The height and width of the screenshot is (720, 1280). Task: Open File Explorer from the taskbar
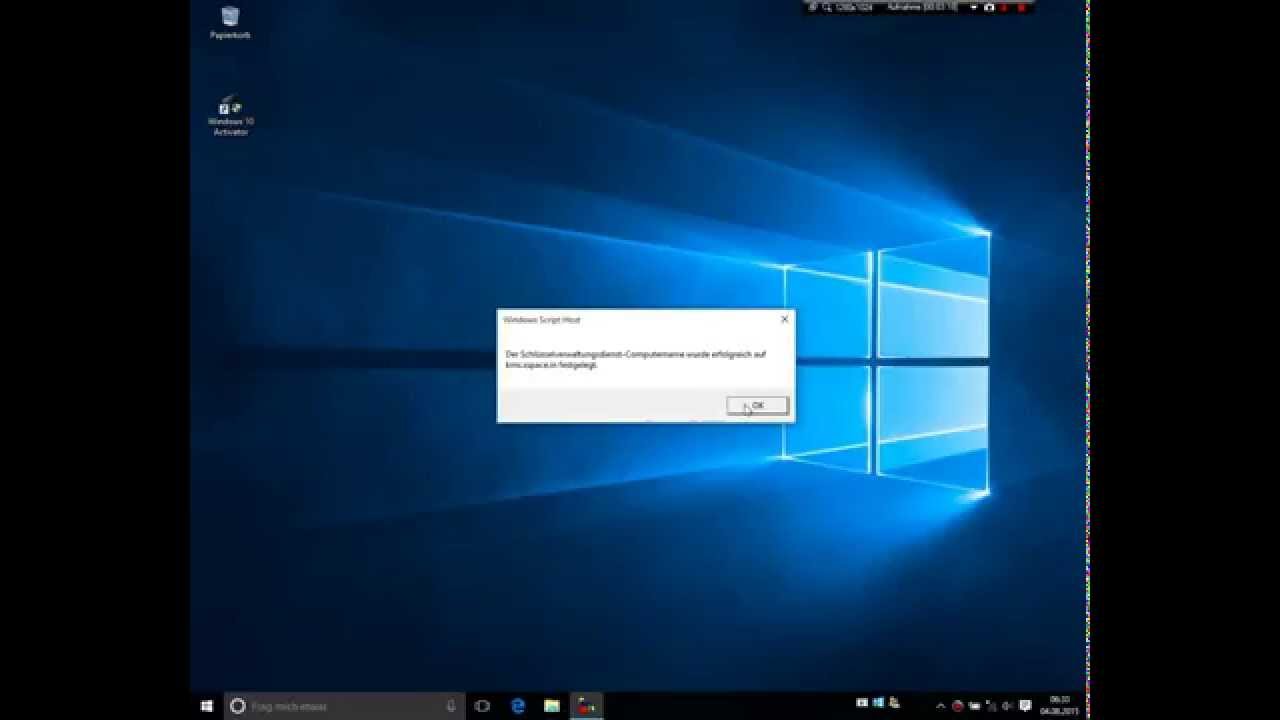tap(552, 706)
